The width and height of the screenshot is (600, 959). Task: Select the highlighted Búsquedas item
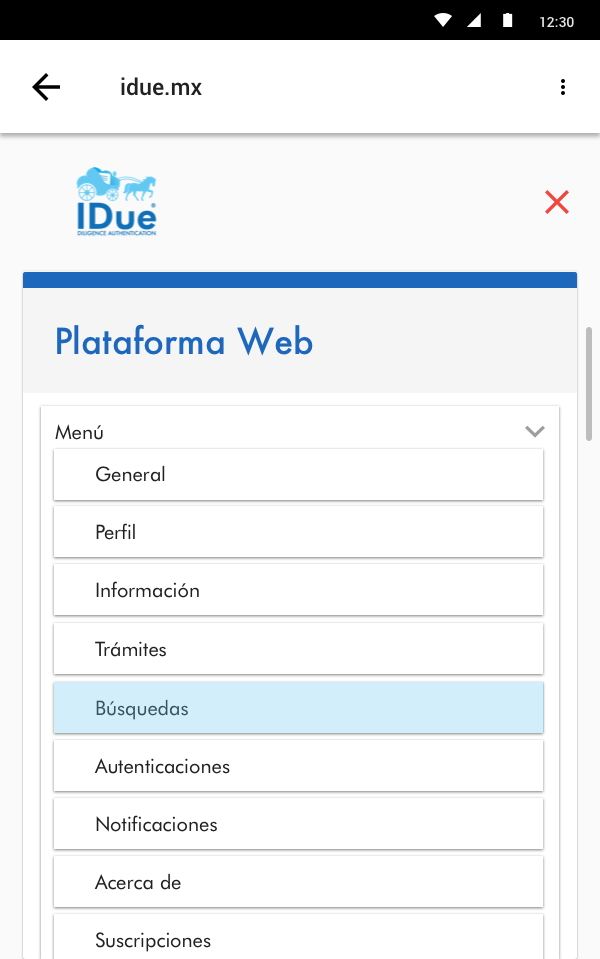(x=298, y=708)
